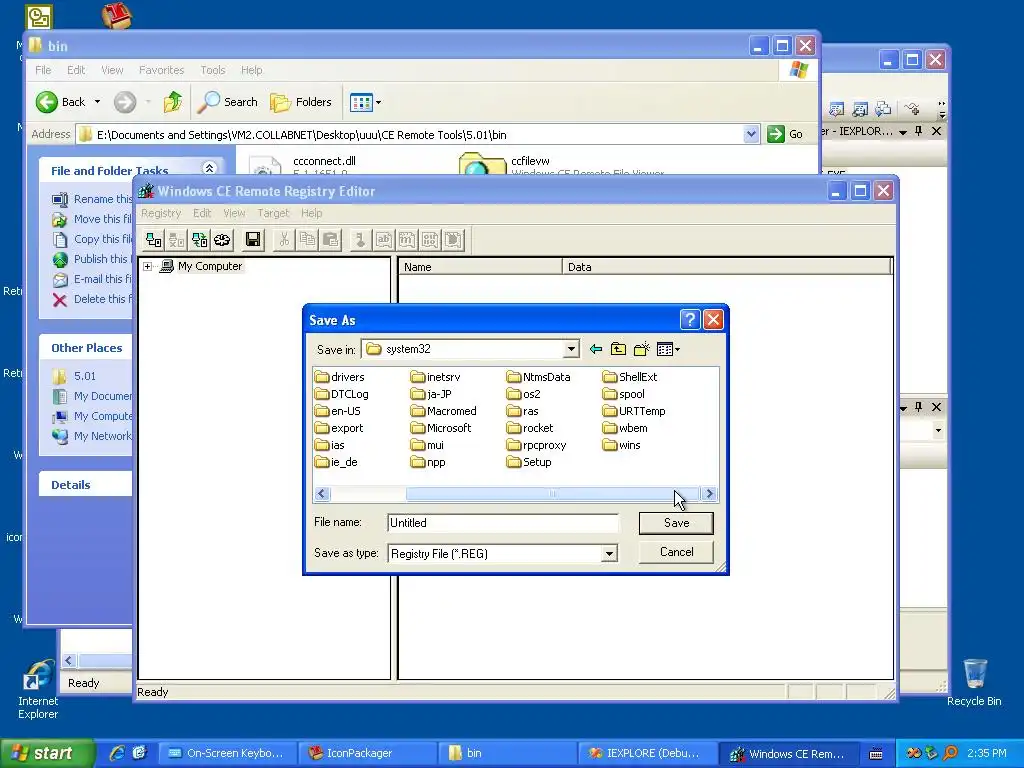Click the Data column header
1024x768 pixels.
click(x=726, y=266)
